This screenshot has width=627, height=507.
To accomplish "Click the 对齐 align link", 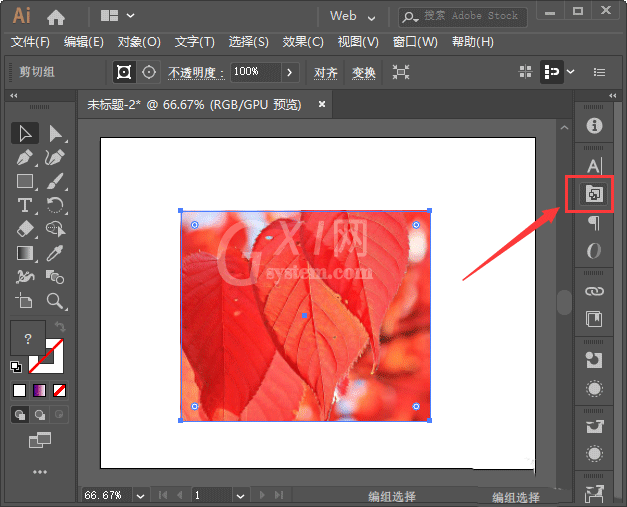I will (325, 73).
